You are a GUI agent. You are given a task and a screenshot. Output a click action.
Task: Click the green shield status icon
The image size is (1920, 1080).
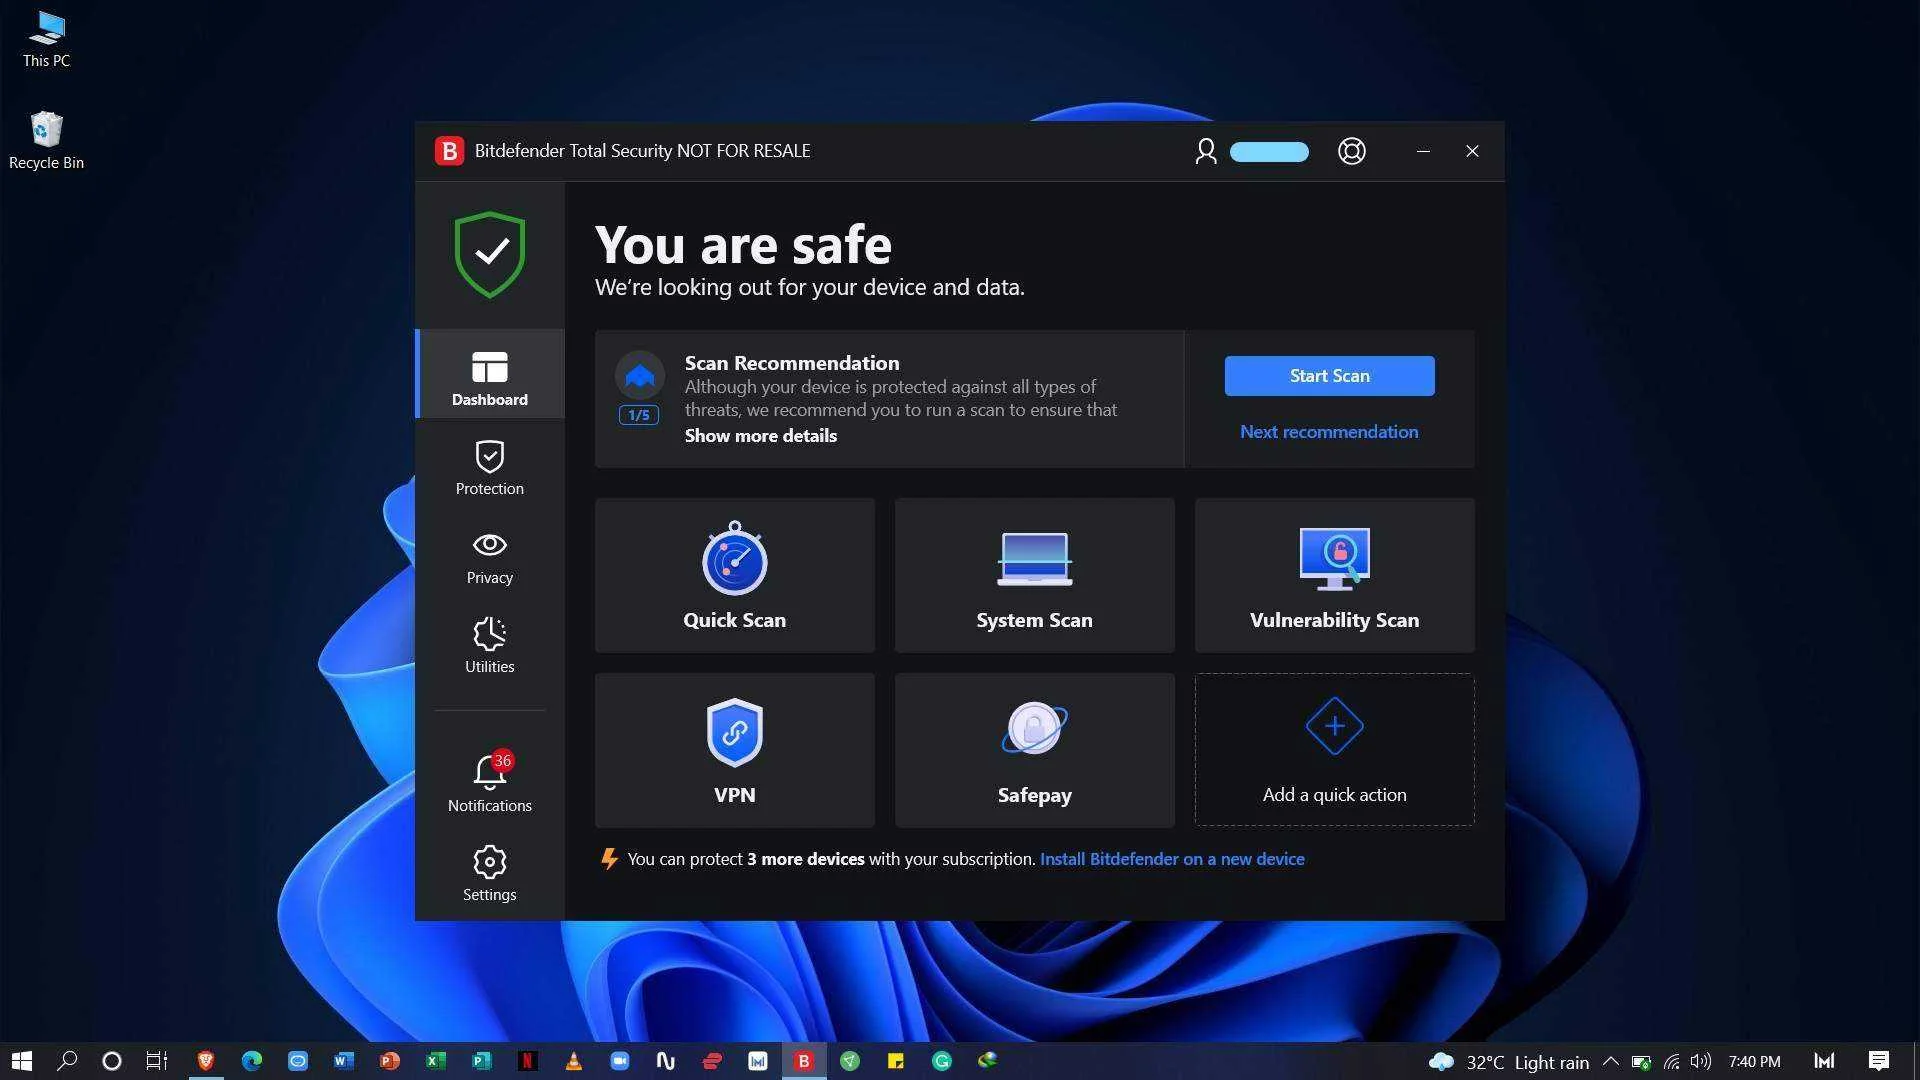coord(490,254)
